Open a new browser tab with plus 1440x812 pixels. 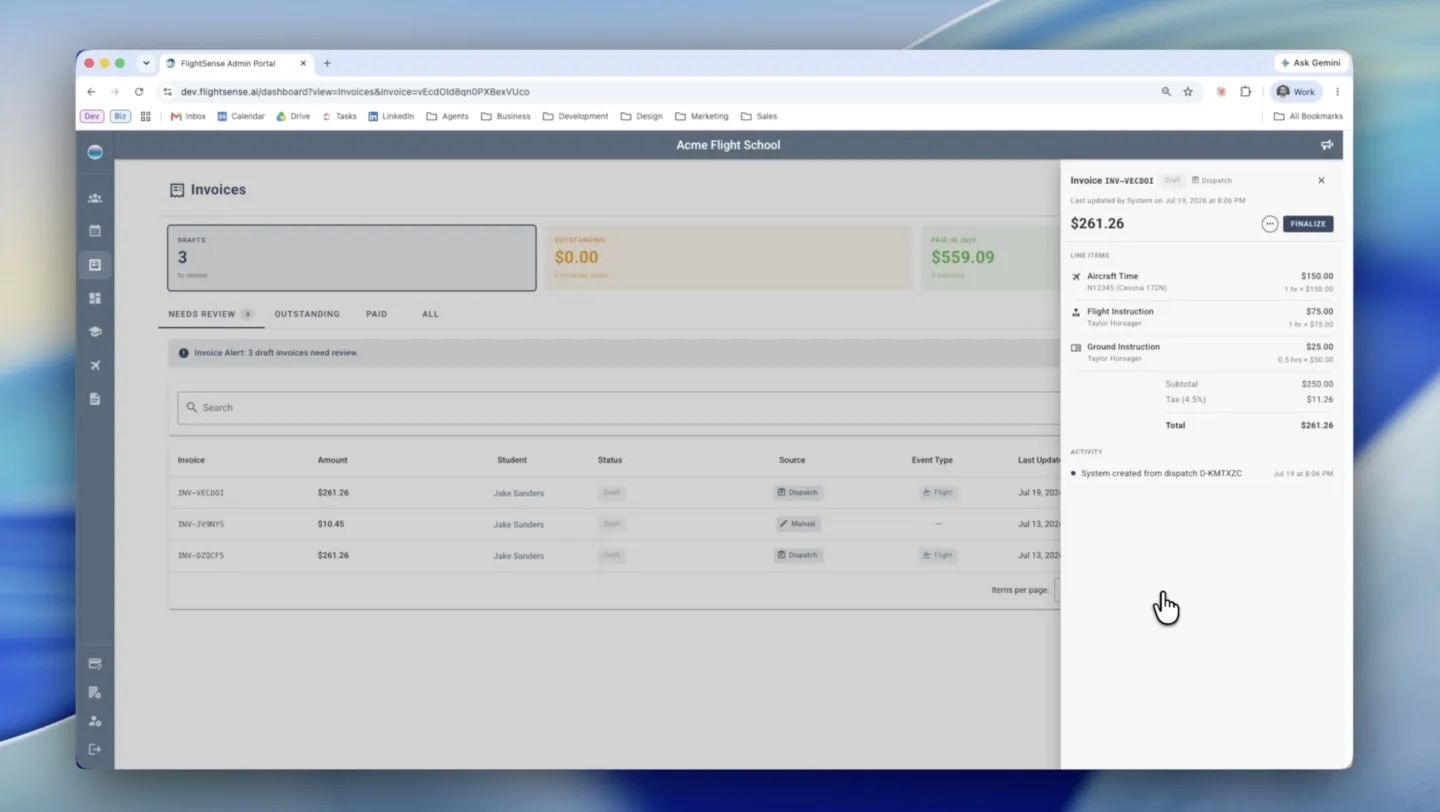tap(327, 63)
